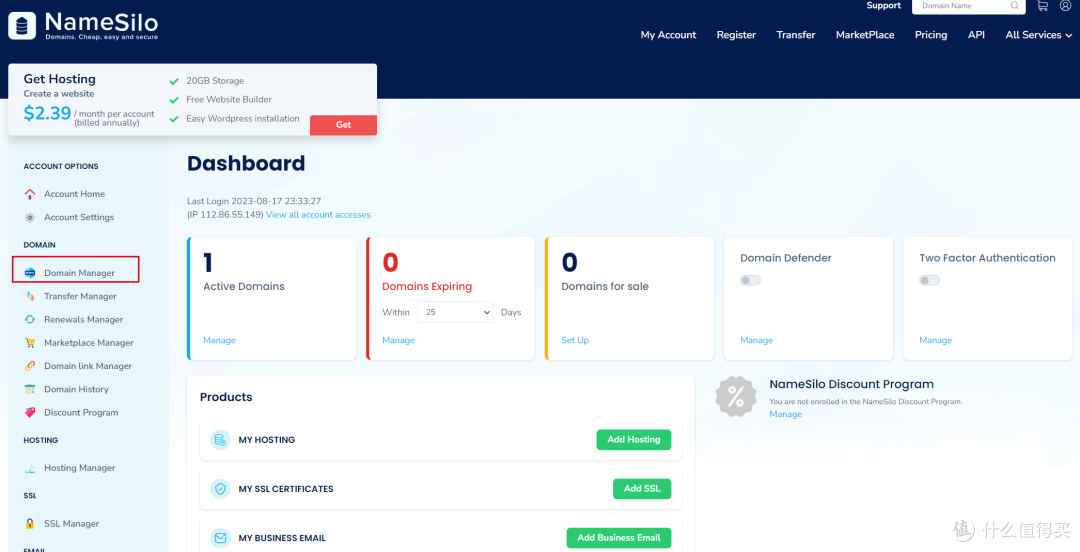This screenshot has width=1080, height=552.
Task: Open Domain Manager in sidebar
Action: click(x=79, y=273)
